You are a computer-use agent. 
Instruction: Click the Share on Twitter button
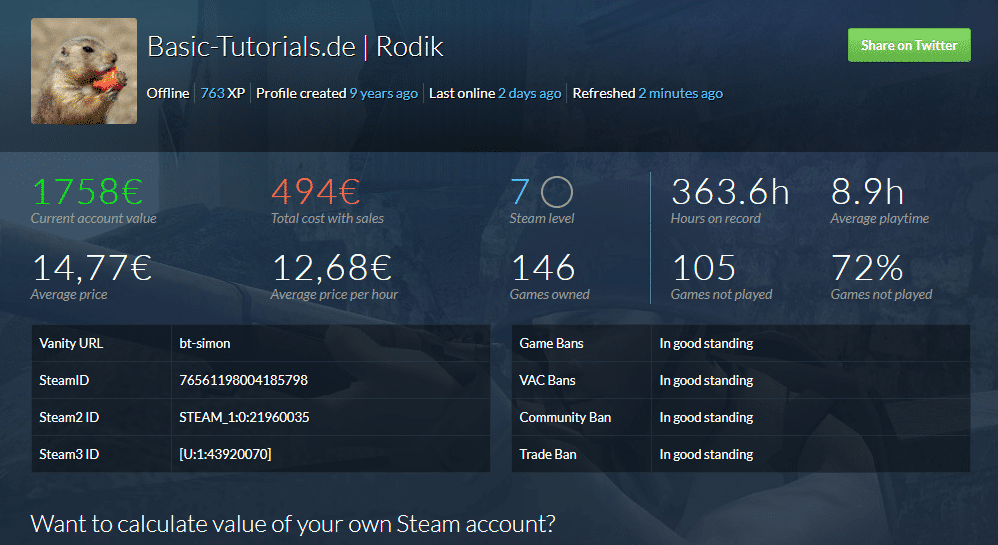[x=908, y=45]
